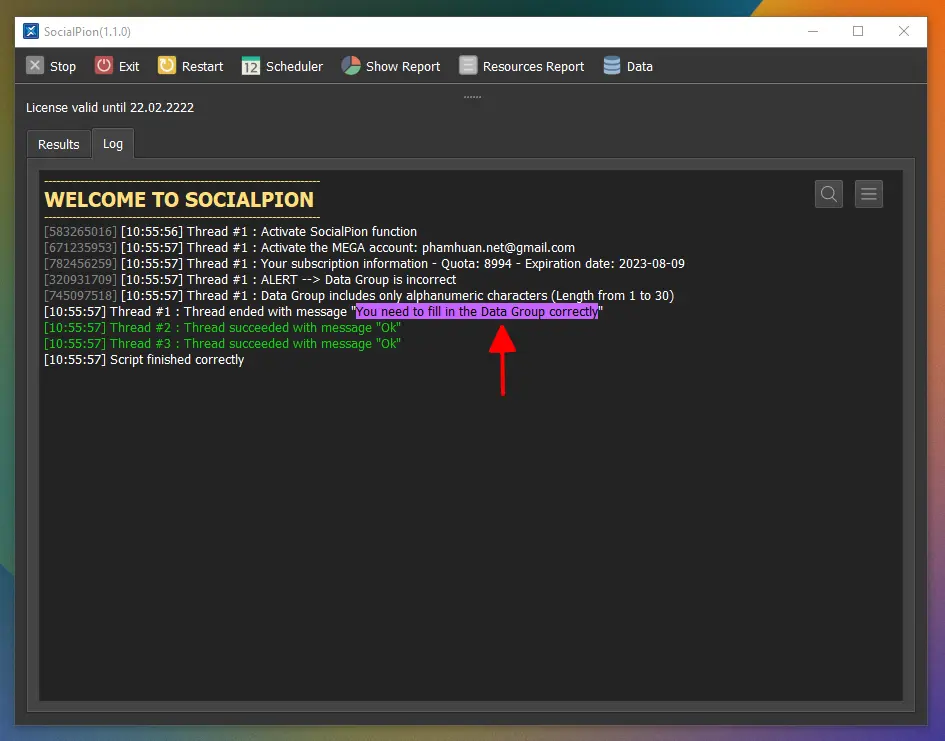Click log ID [583265016]
This screenshot has height=741, width=945.
point(80,231)
